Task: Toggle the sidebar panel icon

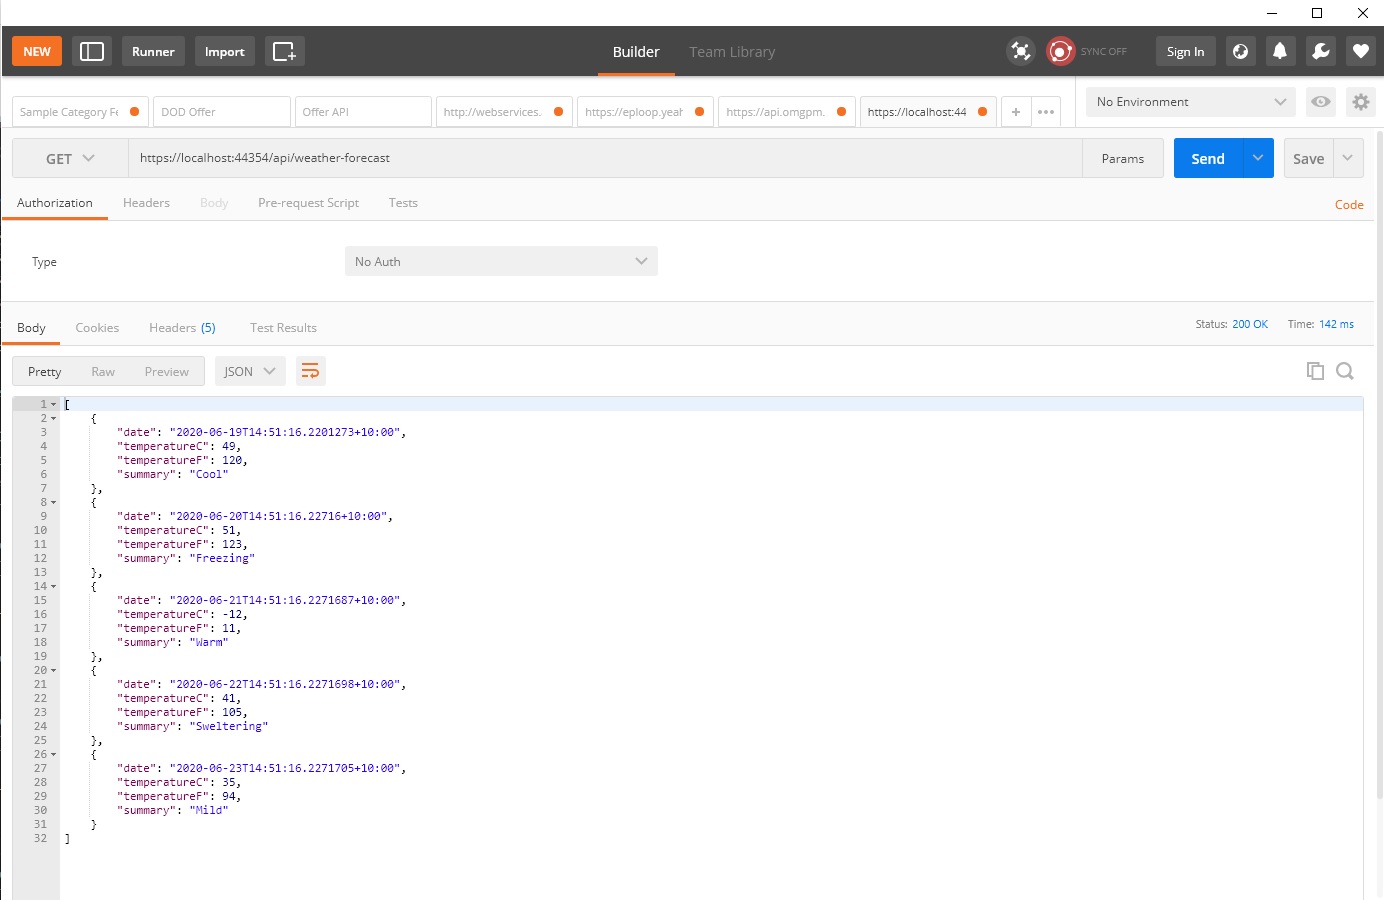Action: tap(92, 51)
